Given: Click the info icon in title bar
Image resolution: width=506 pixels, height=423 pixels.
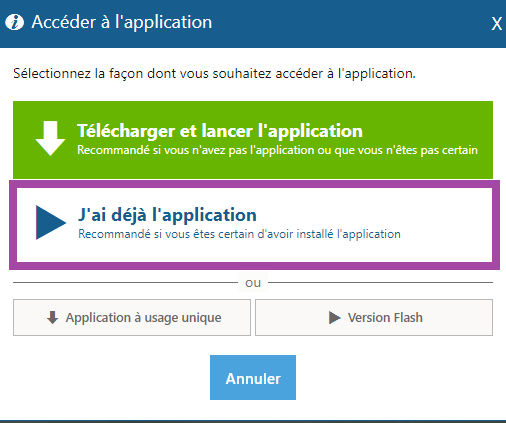Looking at the screenshot, I should 14,22.
